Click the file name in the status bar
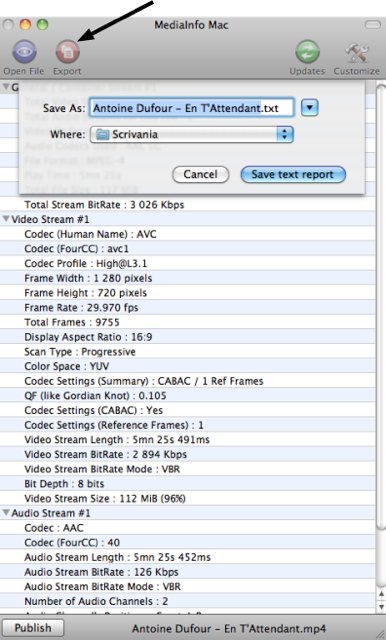386x640 pixels. pos(229,629)
